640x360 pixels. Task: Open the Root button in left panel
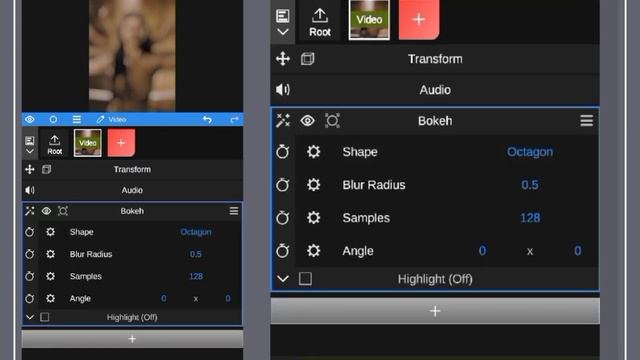pos(55,145)
